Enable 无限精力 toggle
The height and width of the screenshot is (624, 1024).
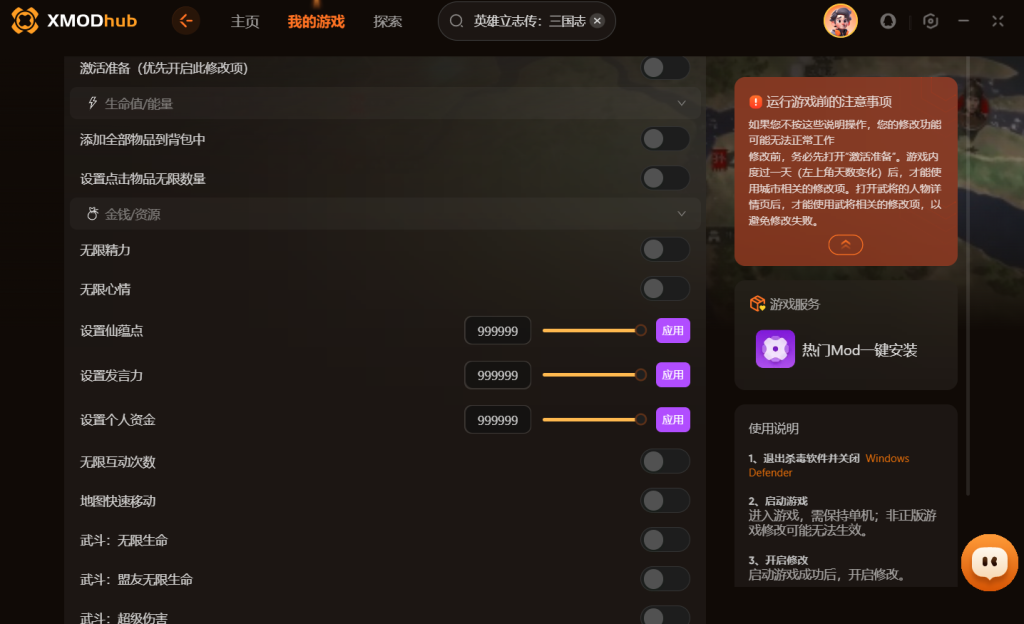coord(665,249)
